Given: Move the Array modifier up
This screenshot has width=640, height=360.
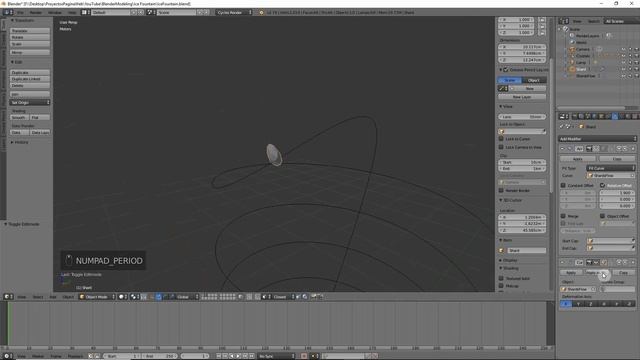Looking at the screenshot, I should point(619,149).
